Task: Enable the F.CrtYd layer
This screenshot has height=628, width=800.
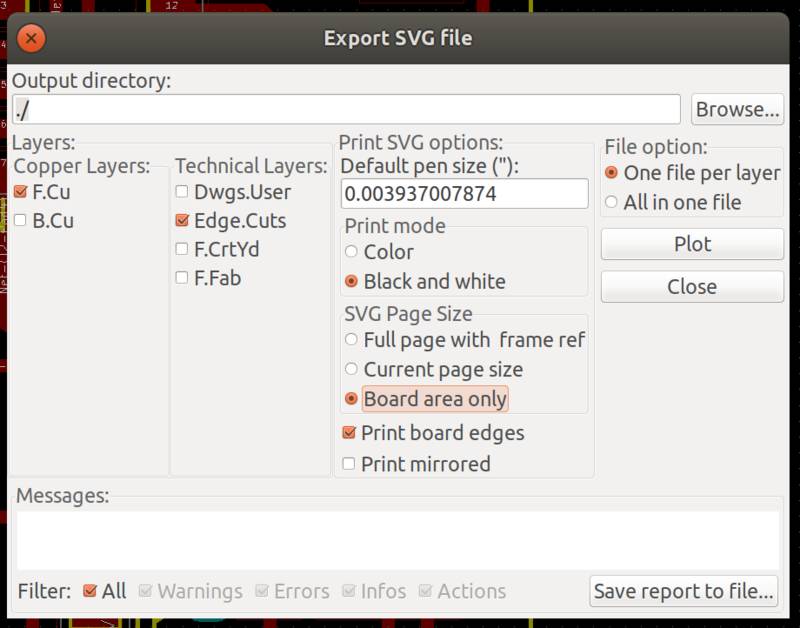Action: pyautogui.click(x=182, y=250)
